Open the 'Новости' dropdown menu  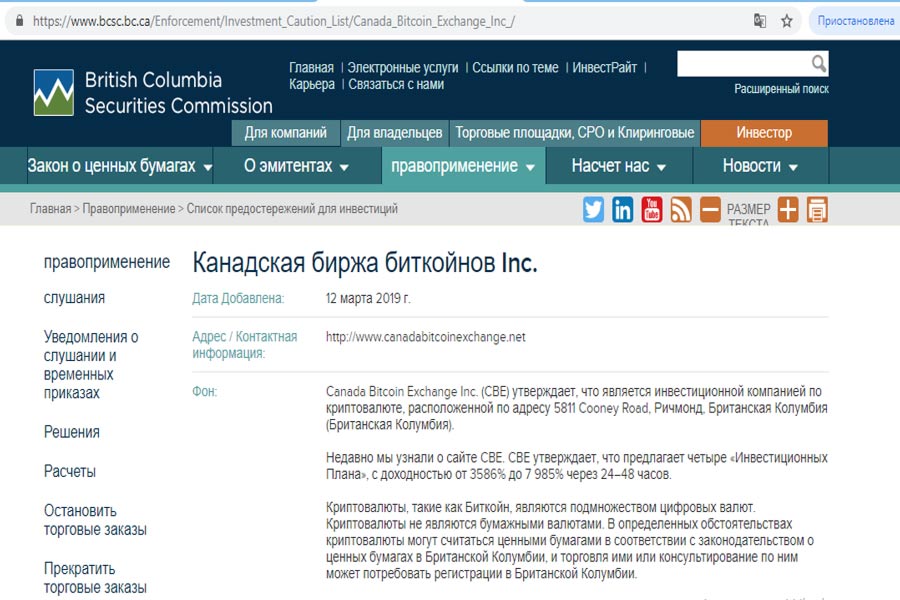click(761, 166)
